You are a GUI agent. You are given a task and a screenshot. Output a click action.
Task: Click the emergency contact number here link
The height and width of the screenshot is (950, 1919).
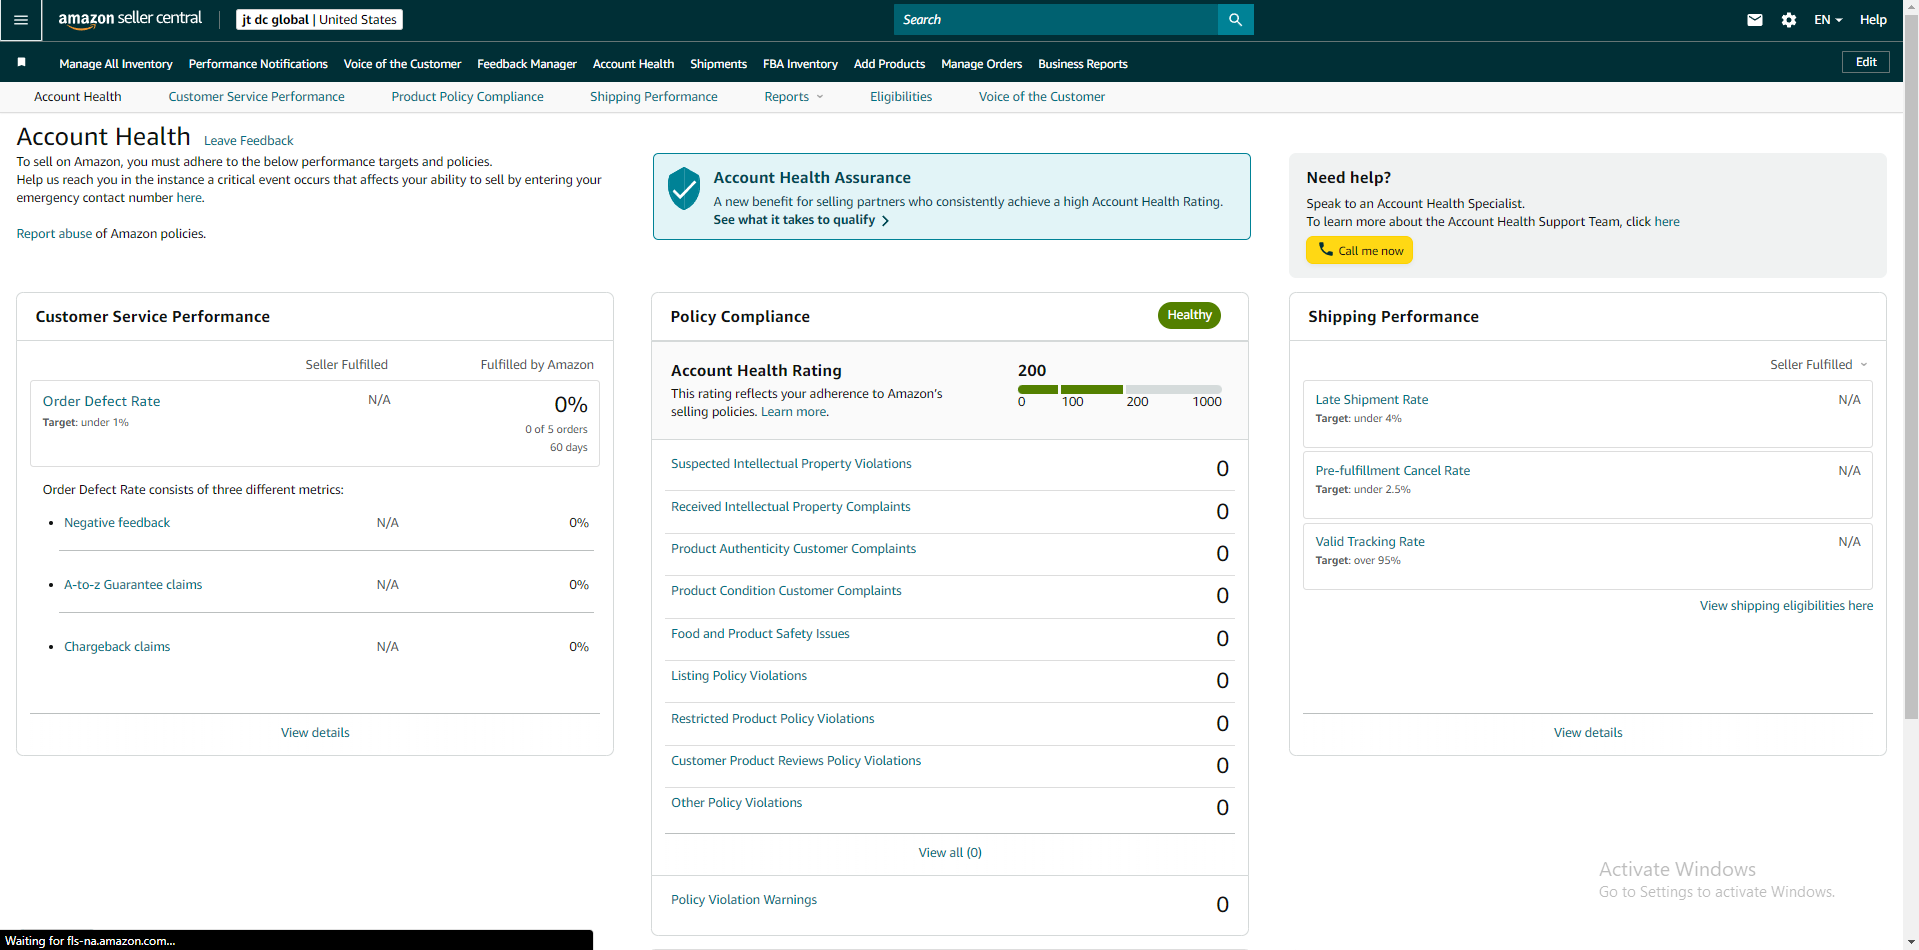click(x=189, y=198)
